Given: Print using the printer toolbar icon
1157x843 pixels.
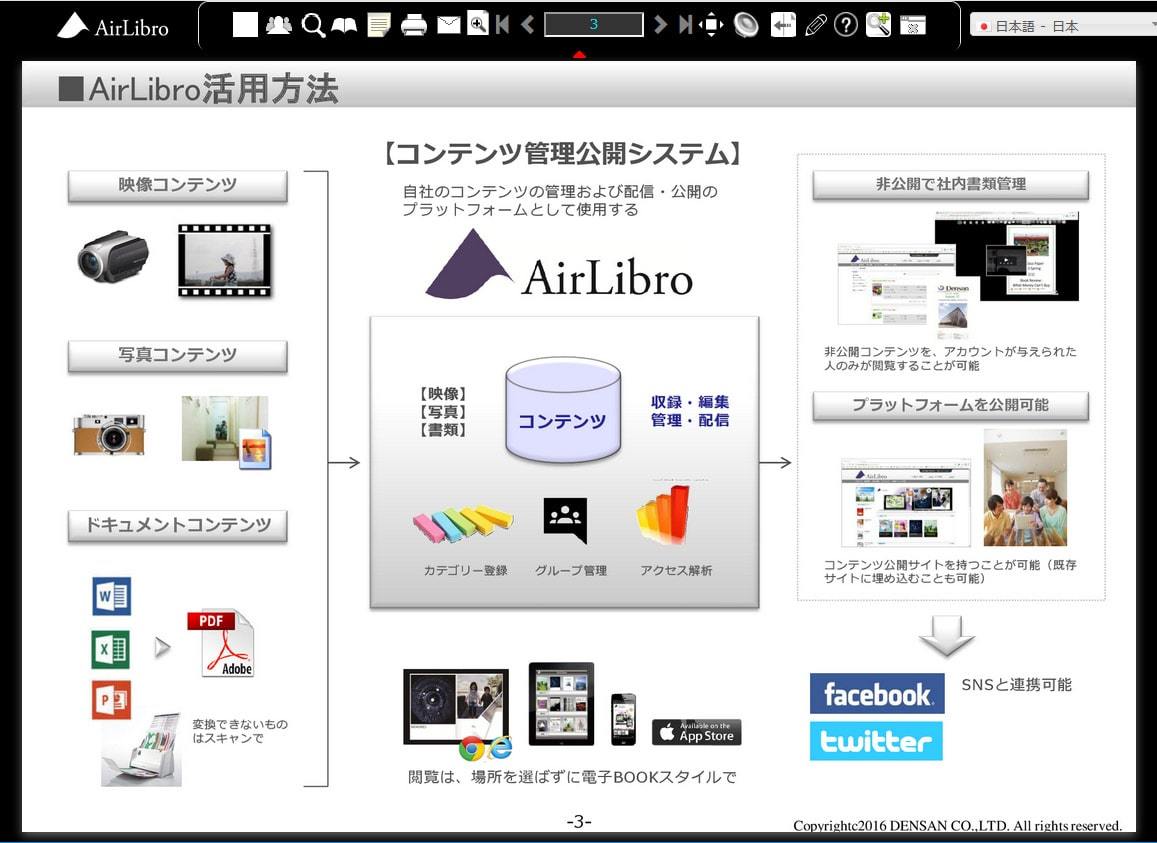Looking at the screenshot, I should [x=413, y=26].
